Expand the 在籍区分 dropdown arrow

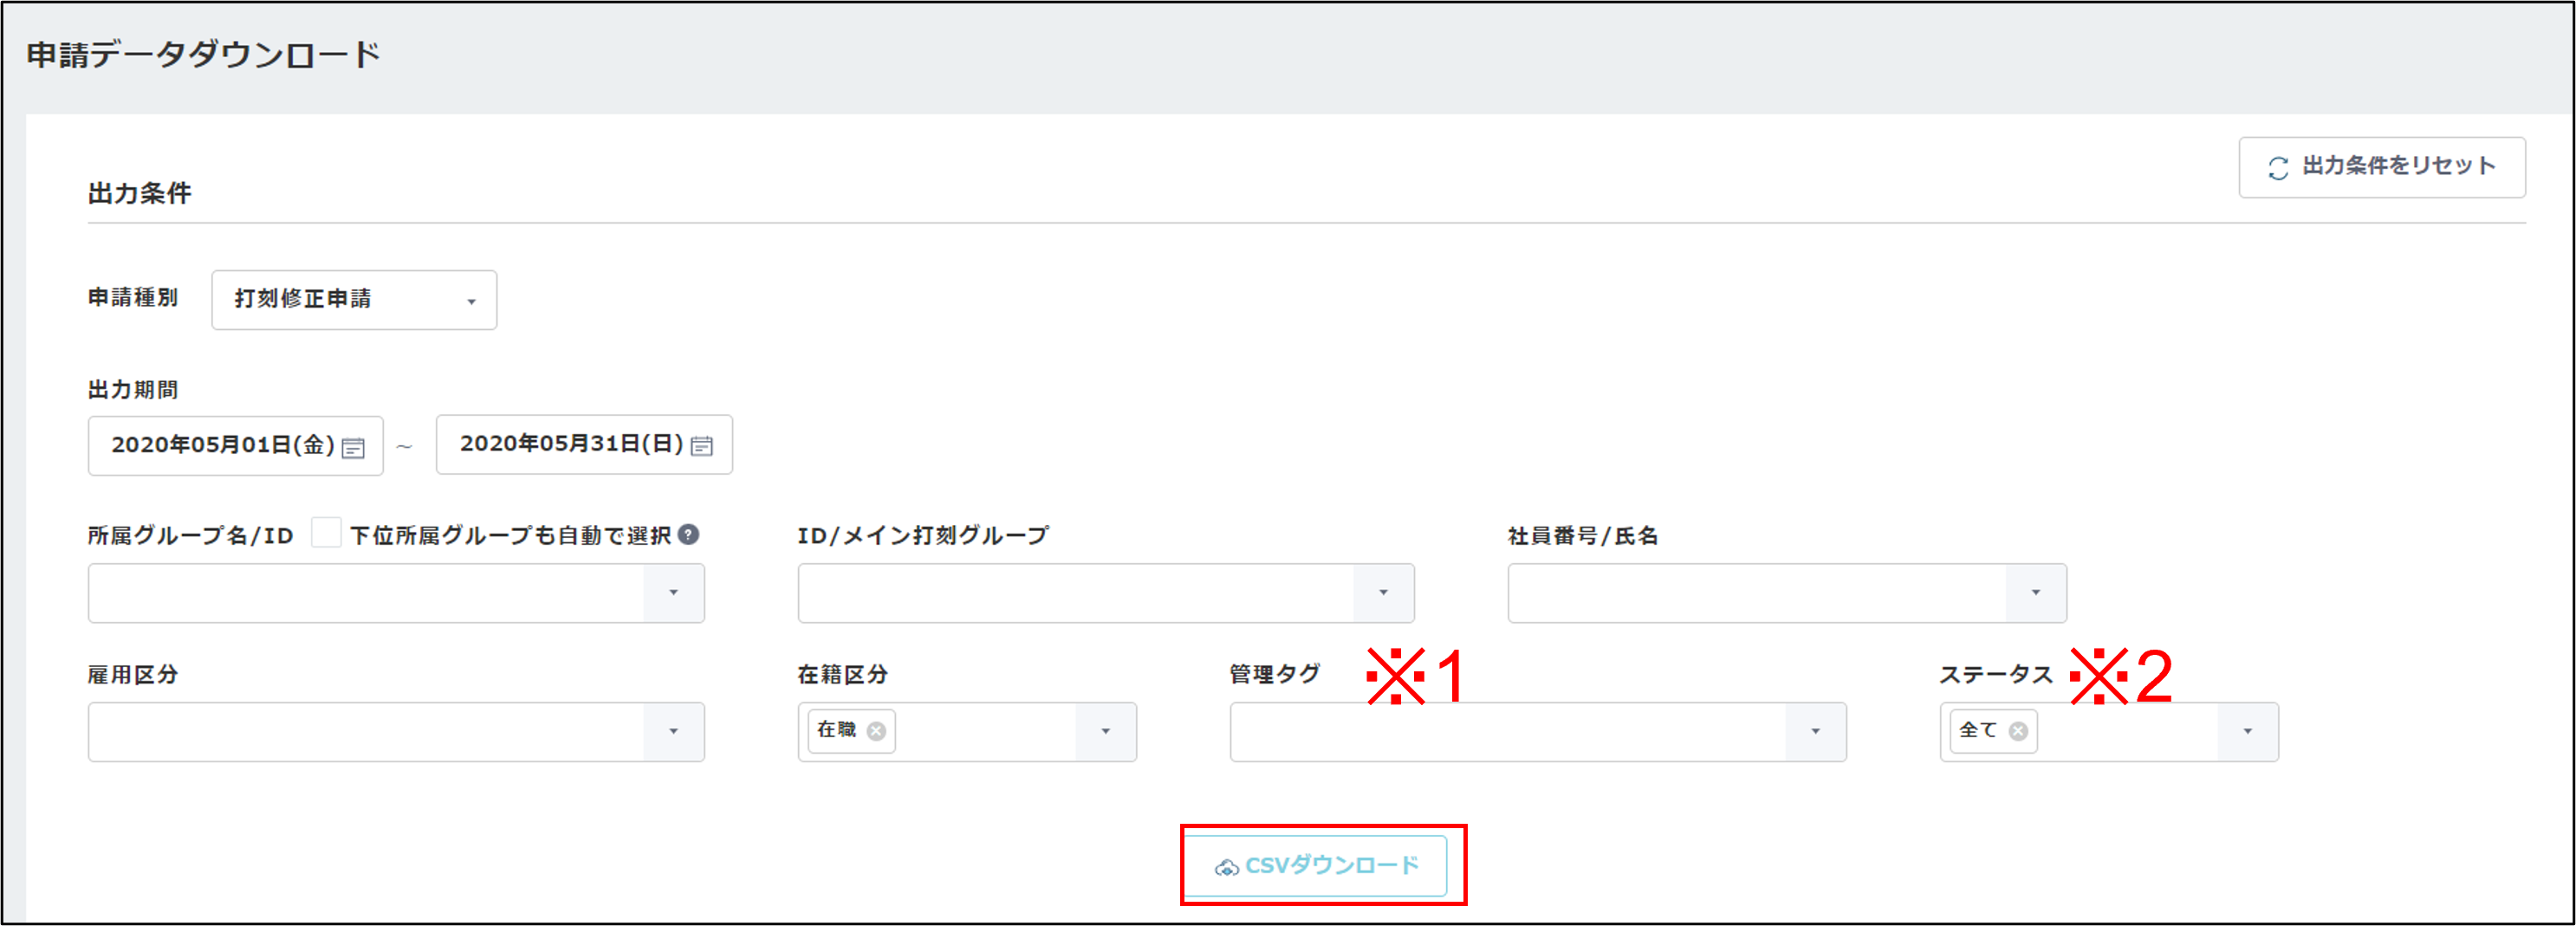(1105, 732)
